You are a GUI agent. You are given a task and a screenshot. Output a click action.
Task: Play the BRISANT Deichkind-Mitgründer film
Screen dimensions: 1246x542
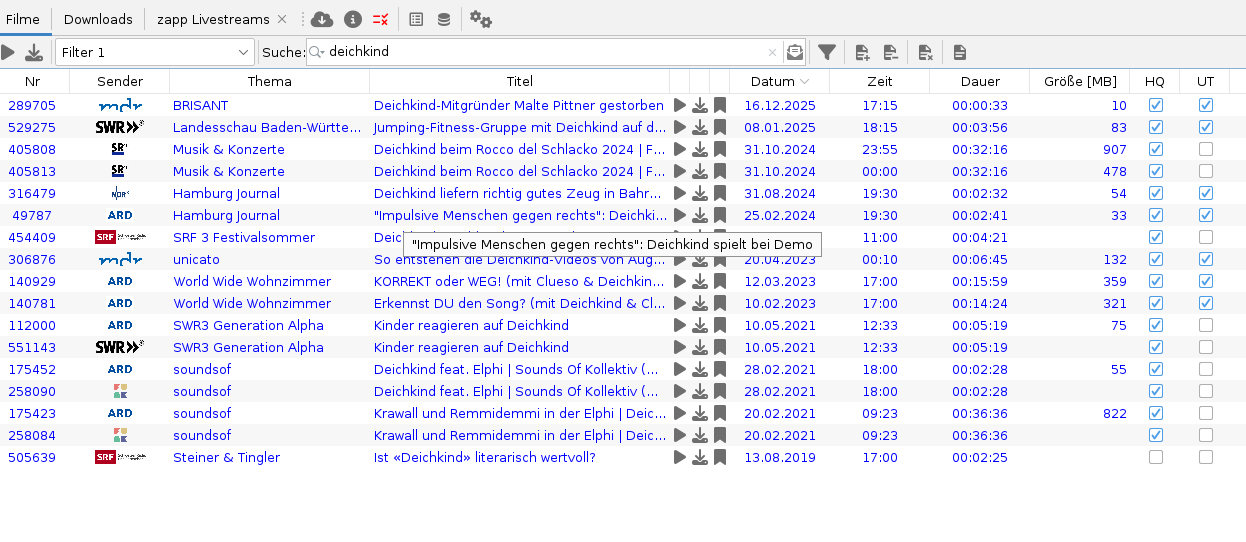(x=680, y=105)
